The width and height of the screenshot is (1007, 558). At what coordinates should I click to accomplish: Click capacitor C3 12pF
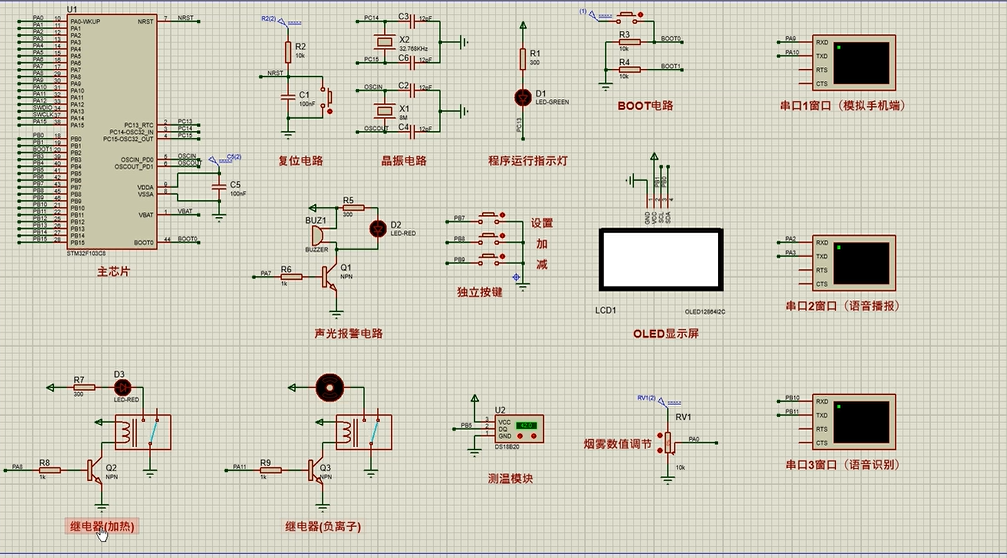coord(411,21)
